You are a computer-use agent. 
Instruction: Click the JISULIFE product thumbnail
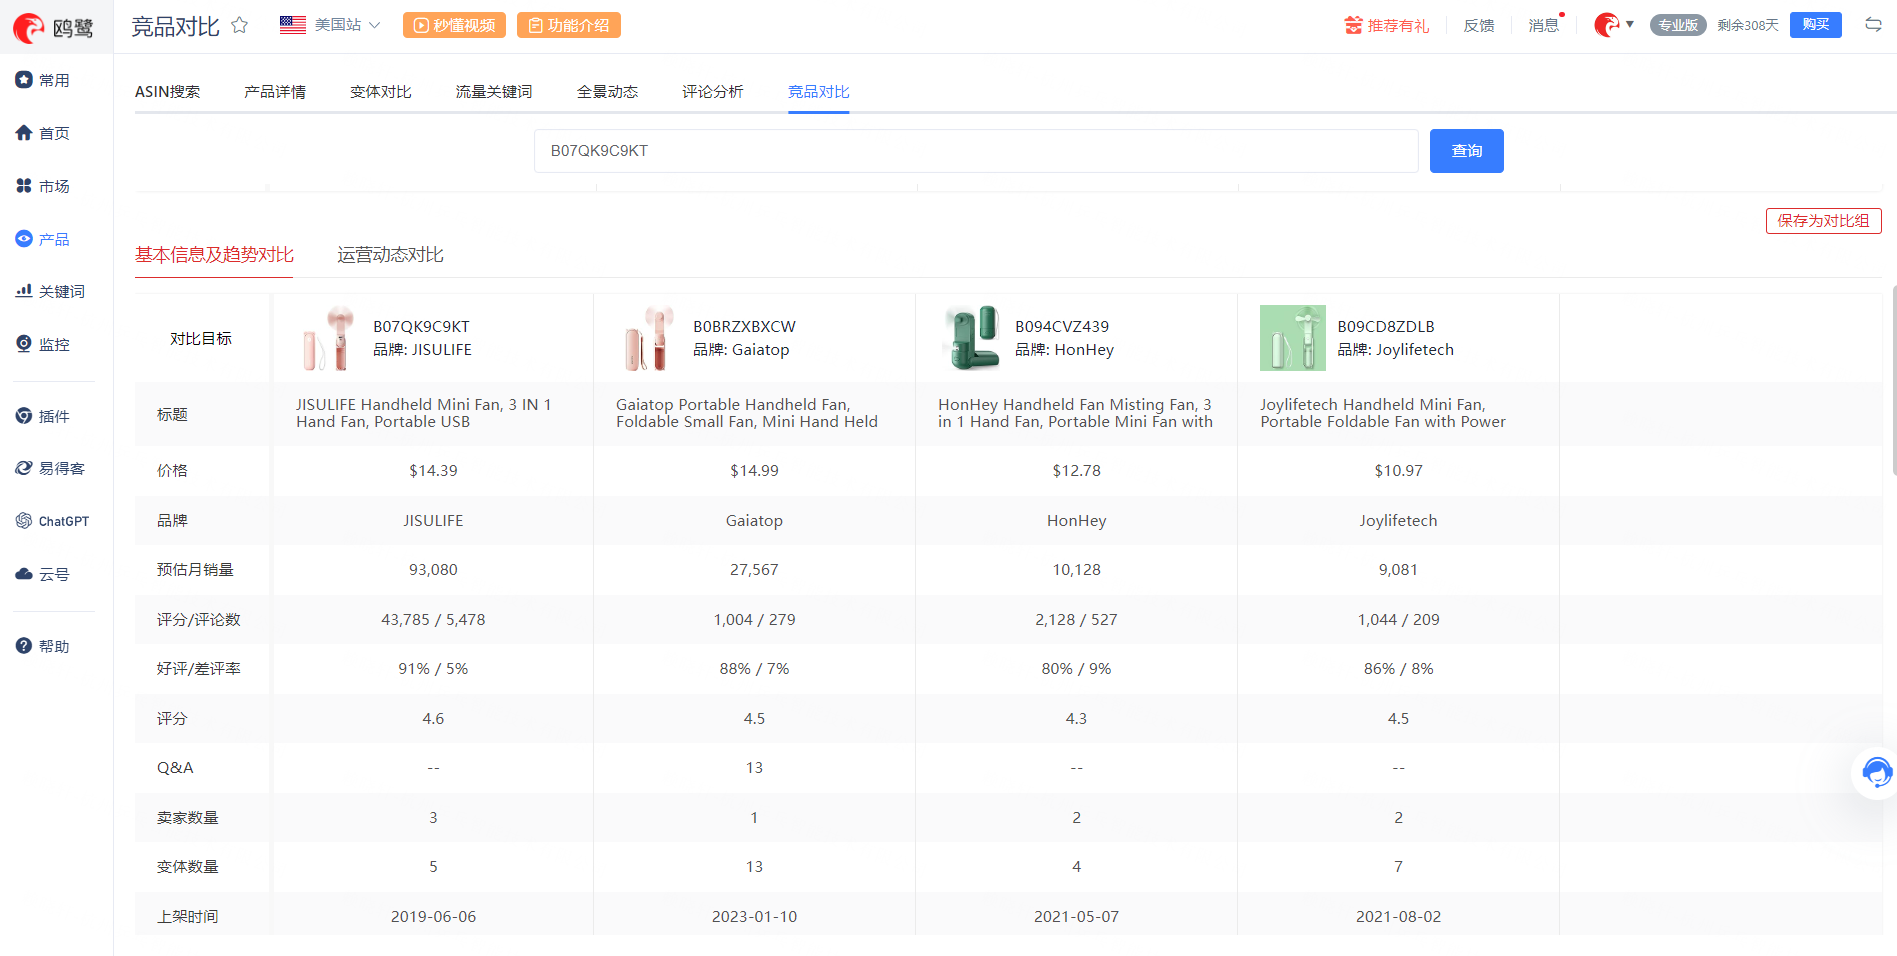[329, 338]
